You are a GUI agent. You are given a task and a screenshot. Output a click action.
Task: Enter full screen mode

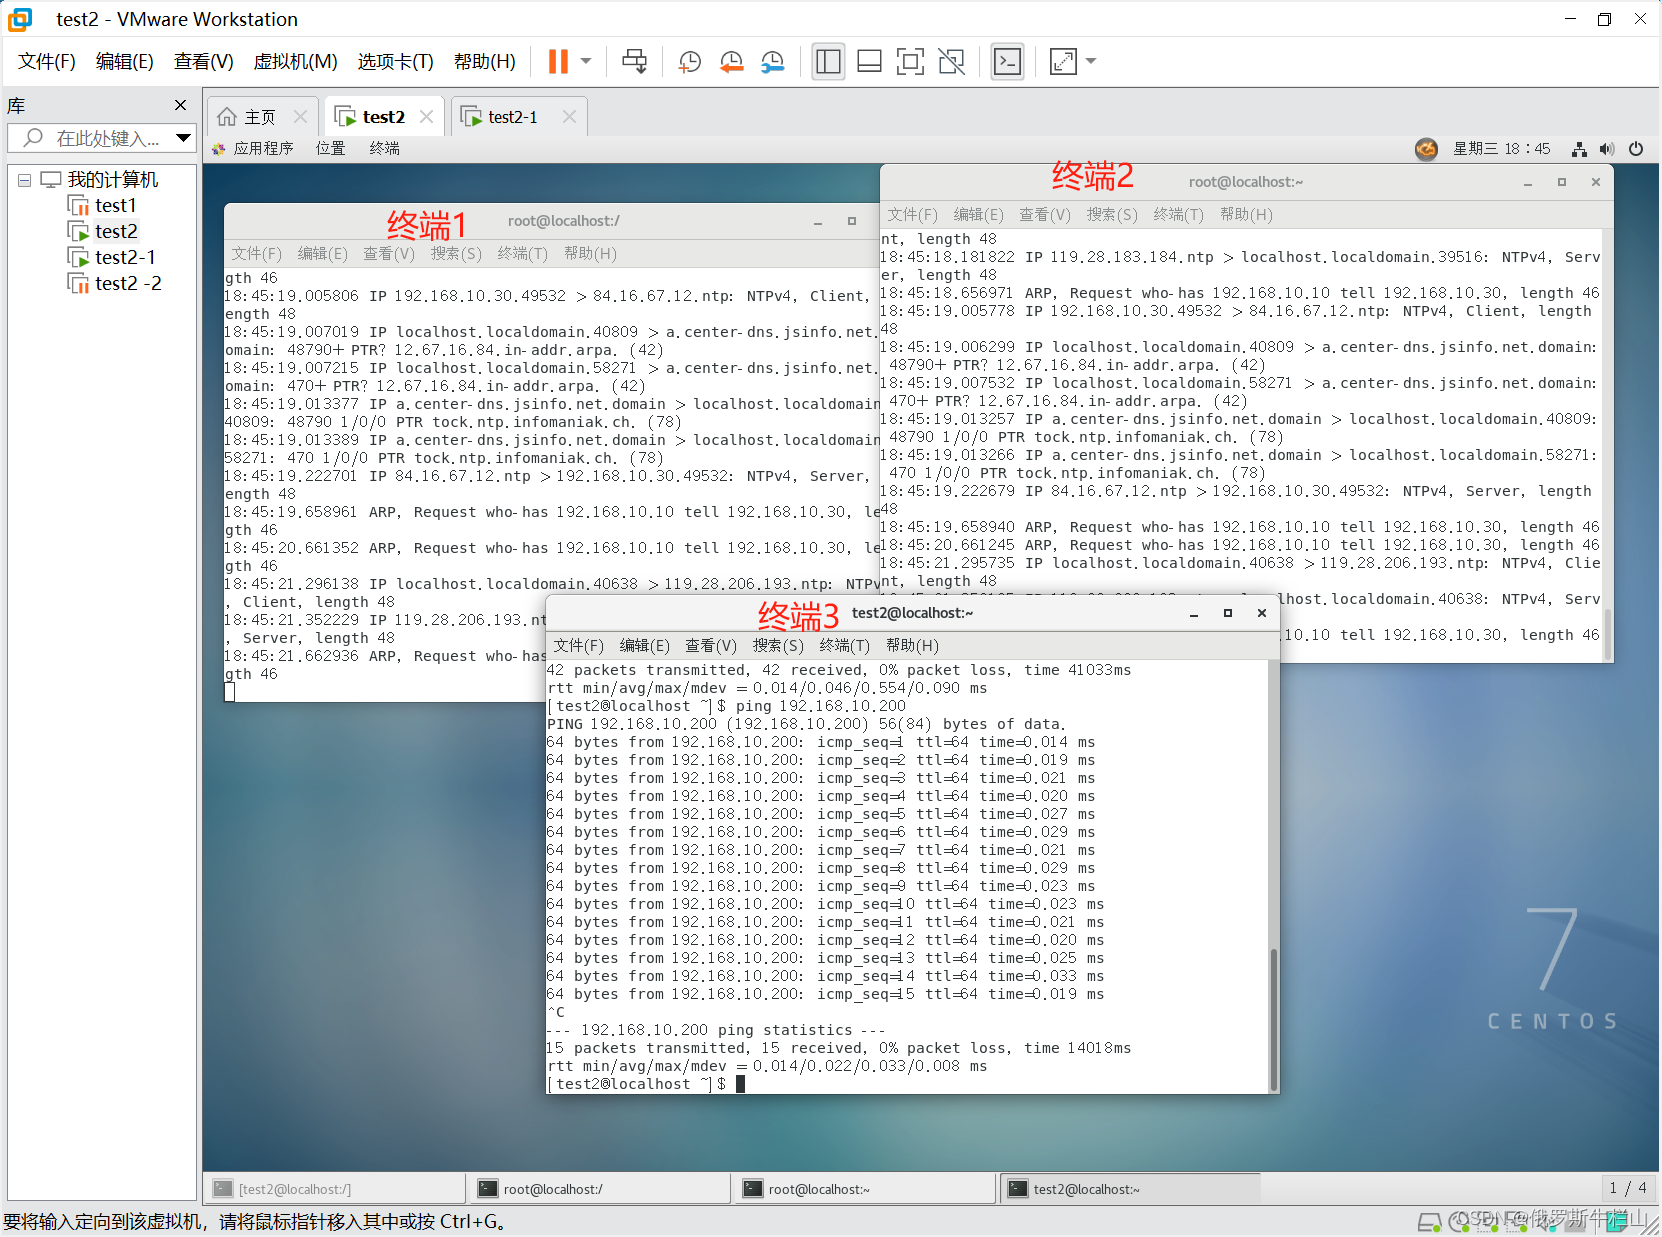[910, 62]
